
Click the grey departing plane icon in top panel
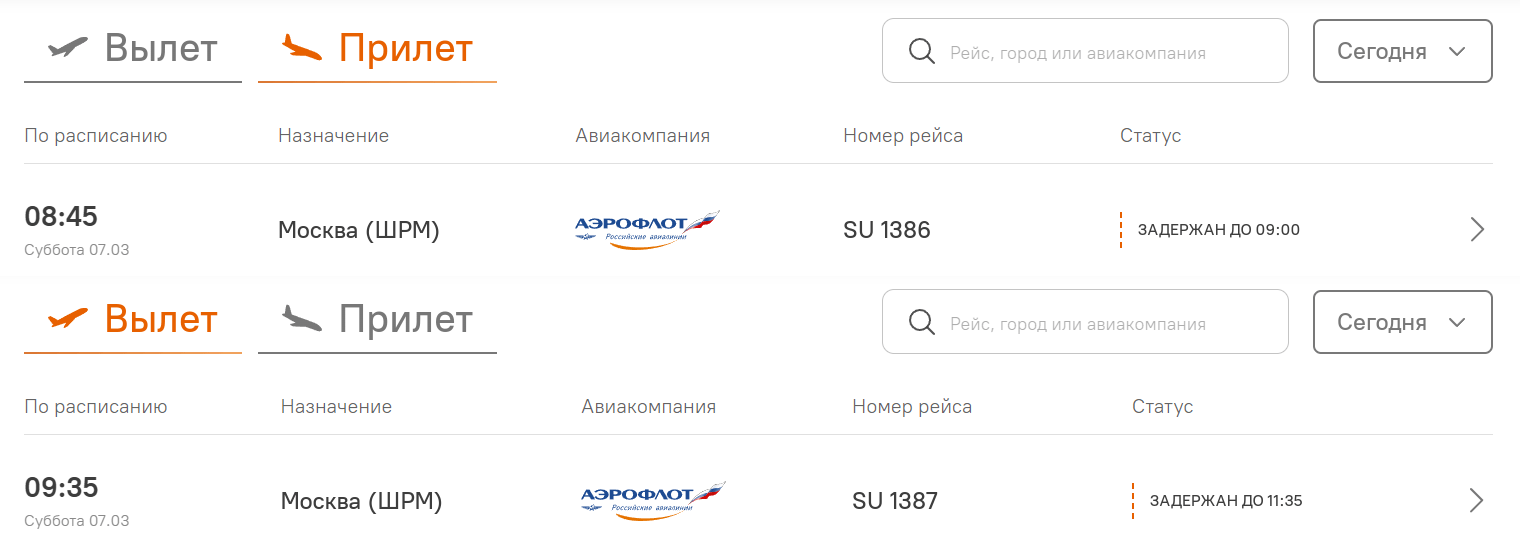(68, 47)
